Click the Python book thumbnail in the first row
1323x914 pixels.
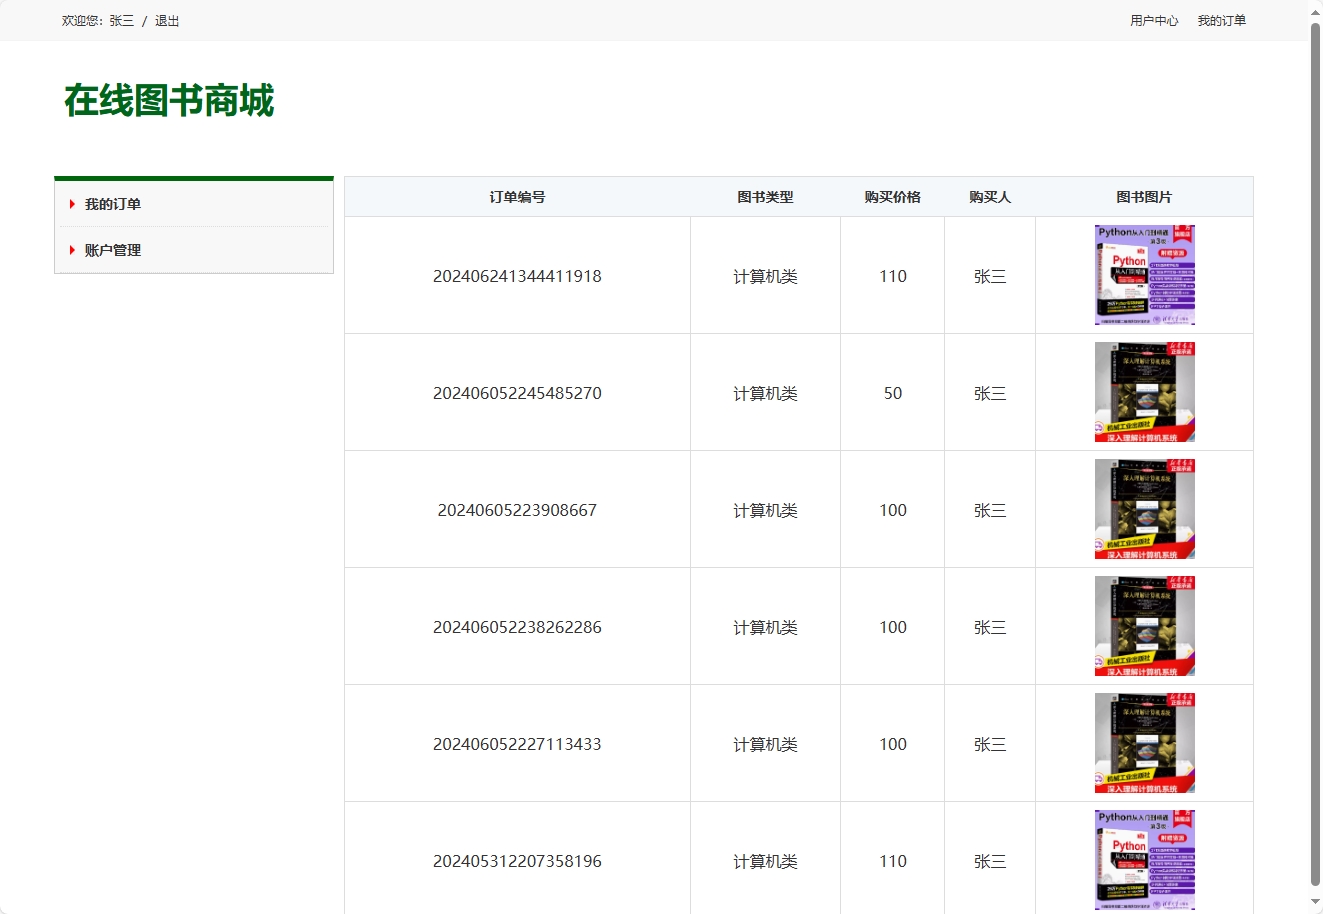1144,274
